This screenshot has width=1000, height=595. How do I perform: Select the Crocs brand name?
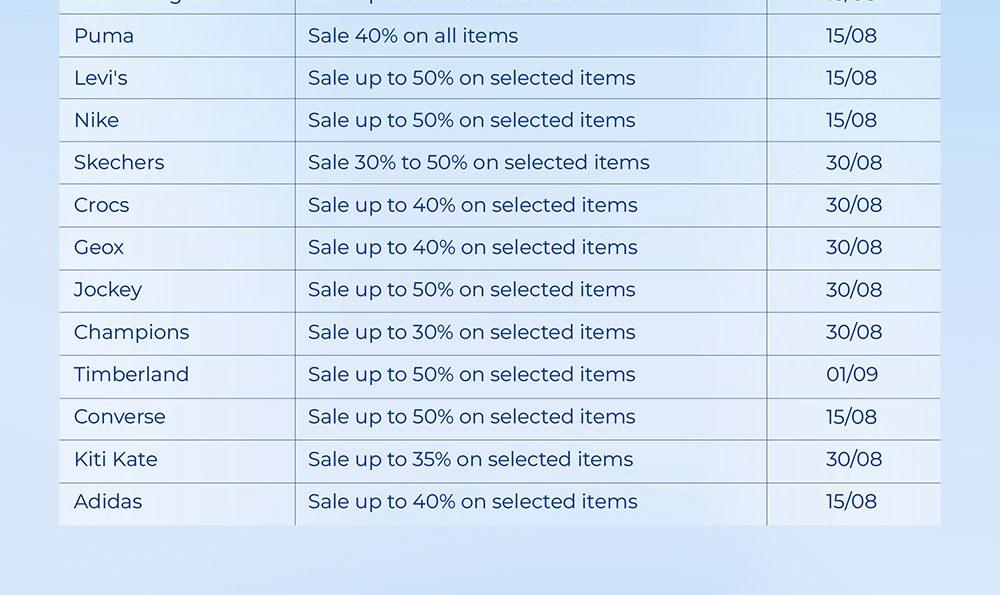point(101,205)
